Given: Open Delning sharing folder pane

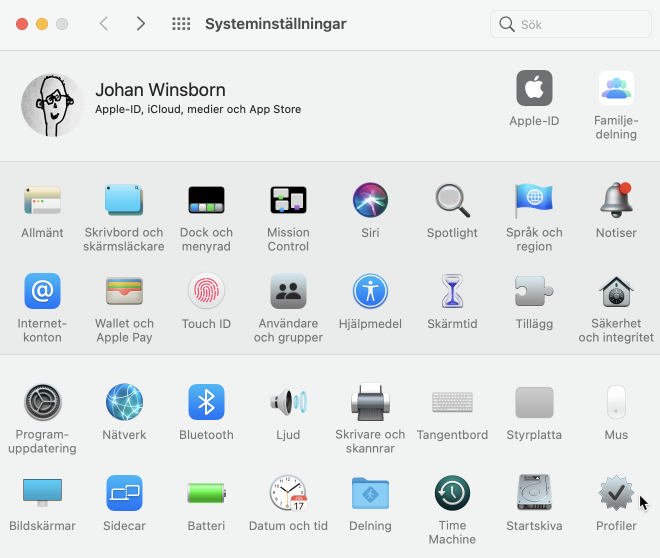Looking at the screenshot, I should (x=370, y=493).
